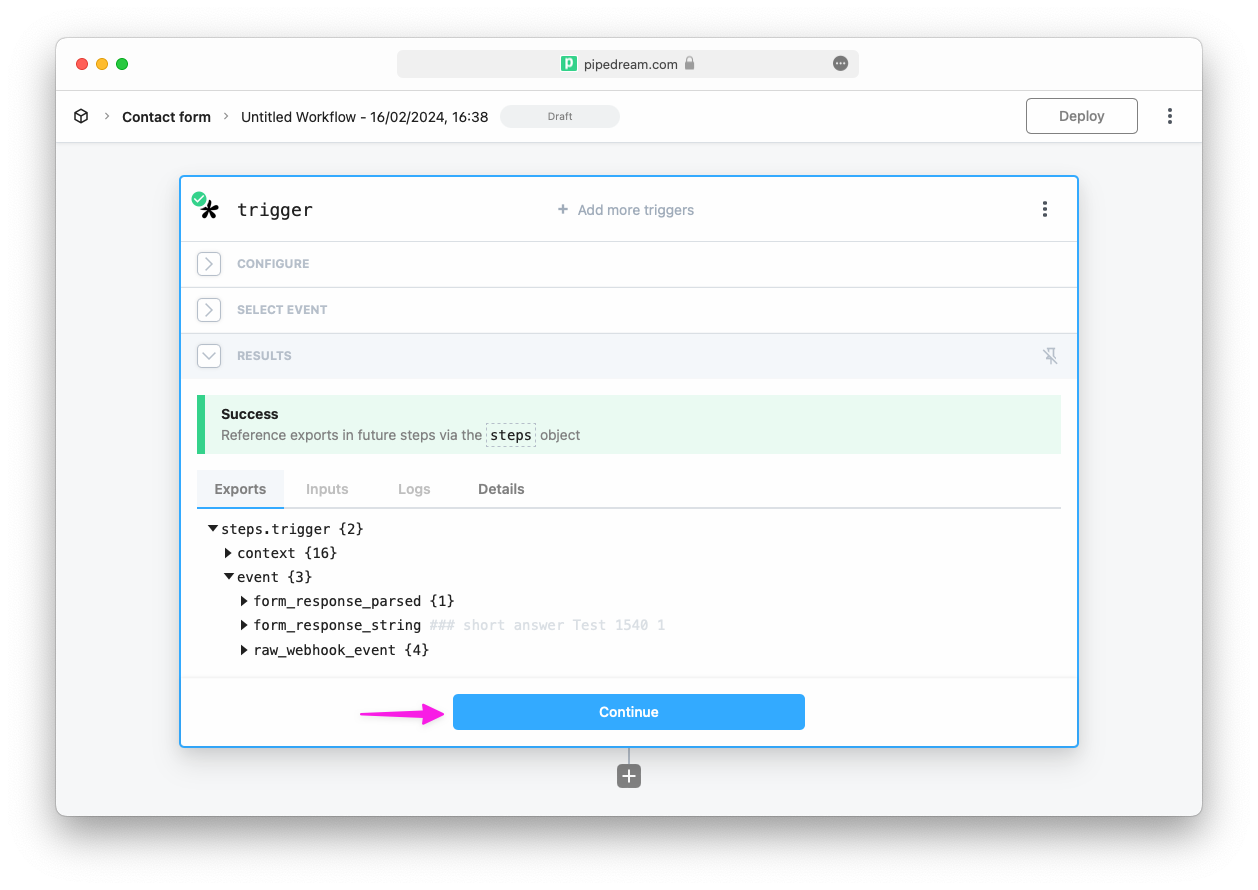Image resolution: width=1258 pixels, height=890 pixels.
Task: Click the Pipedream favicon in address bar
Action: coord(569,63)
